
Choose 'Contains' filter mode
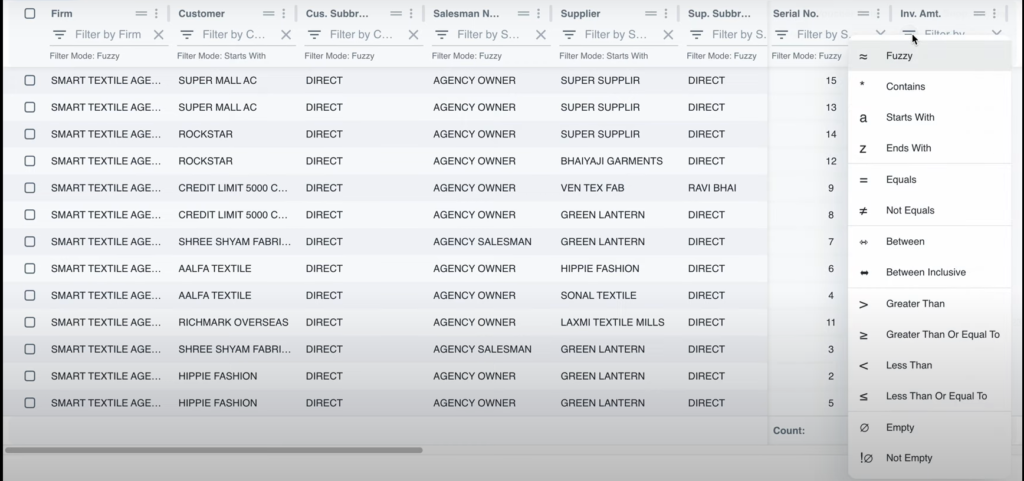click(x=905, y=87)
